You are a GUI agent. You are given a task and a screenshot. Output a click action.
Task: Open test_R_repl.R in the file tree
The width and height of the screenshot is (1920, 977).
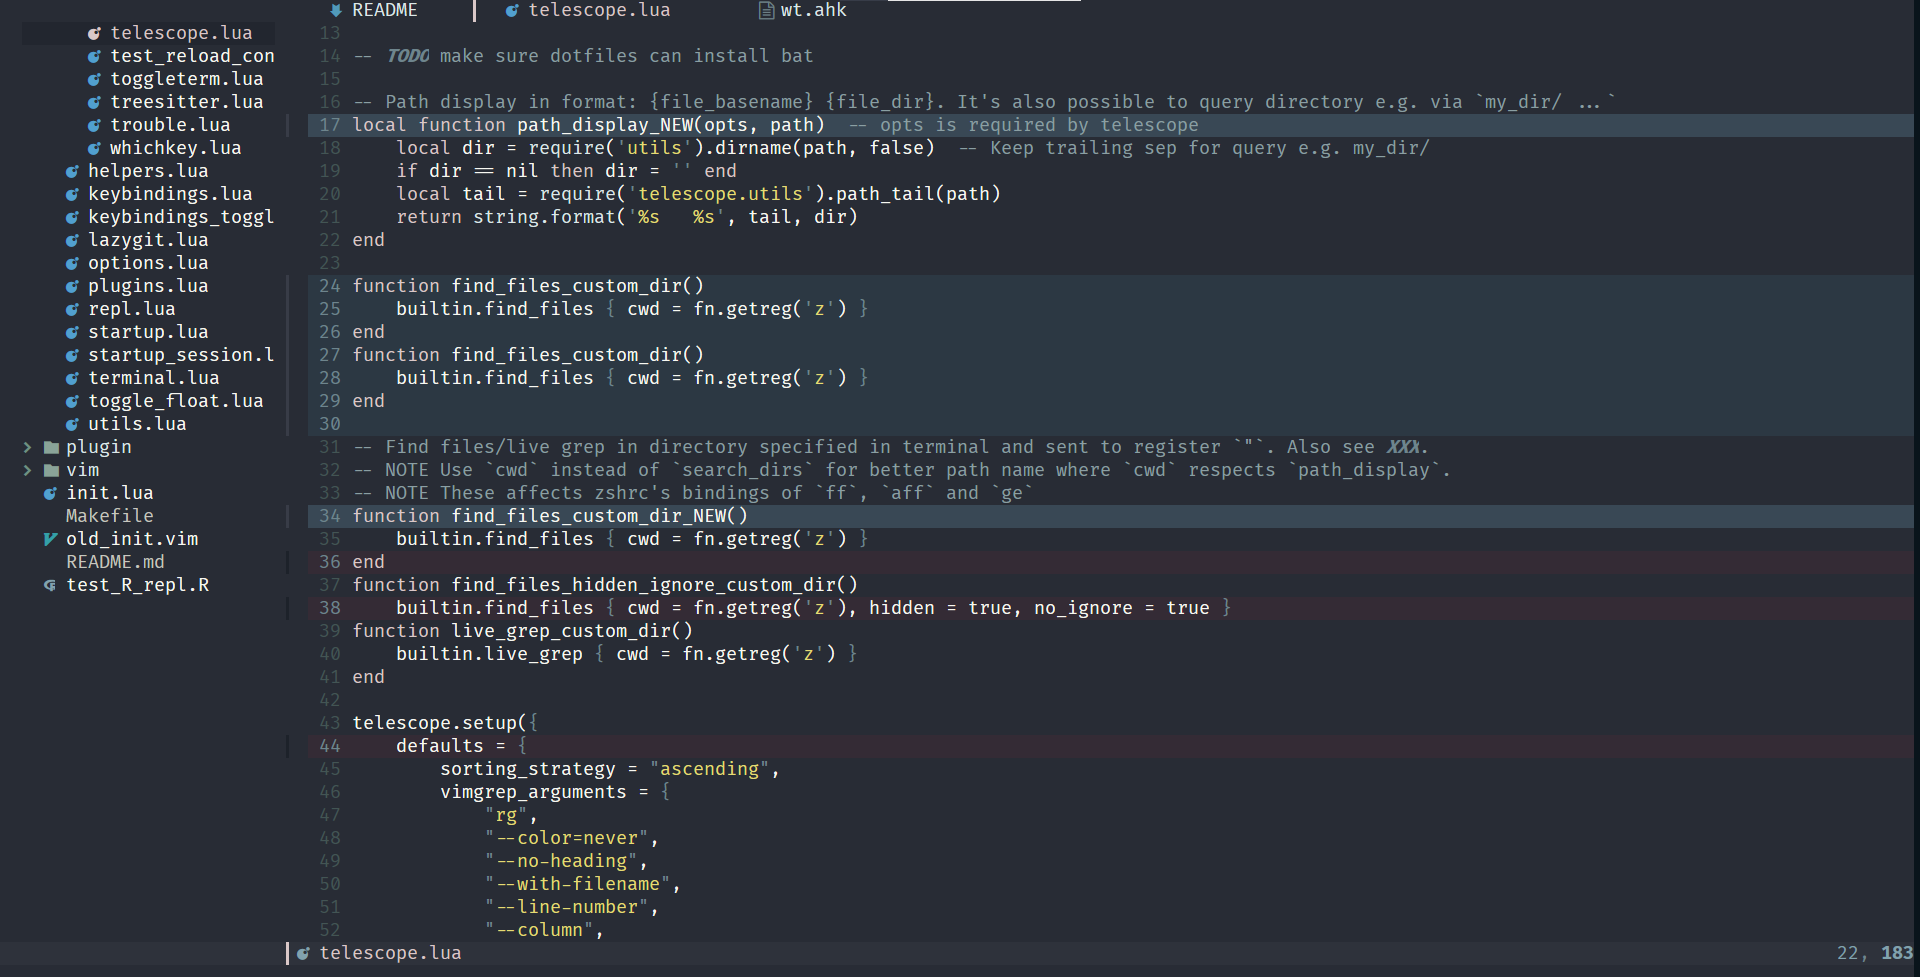tap(138, 585)
